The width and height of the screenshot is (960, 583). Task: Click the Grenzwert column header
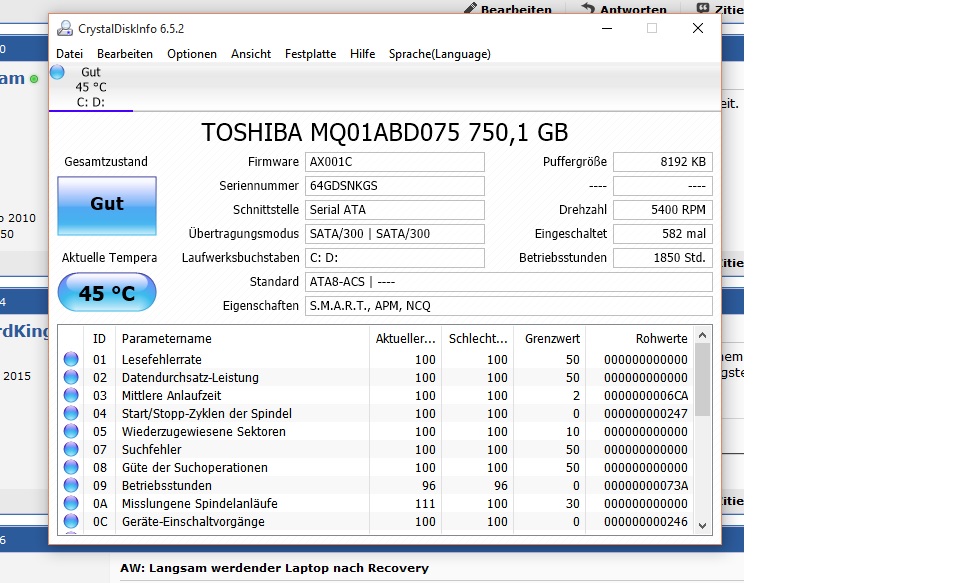550,339
